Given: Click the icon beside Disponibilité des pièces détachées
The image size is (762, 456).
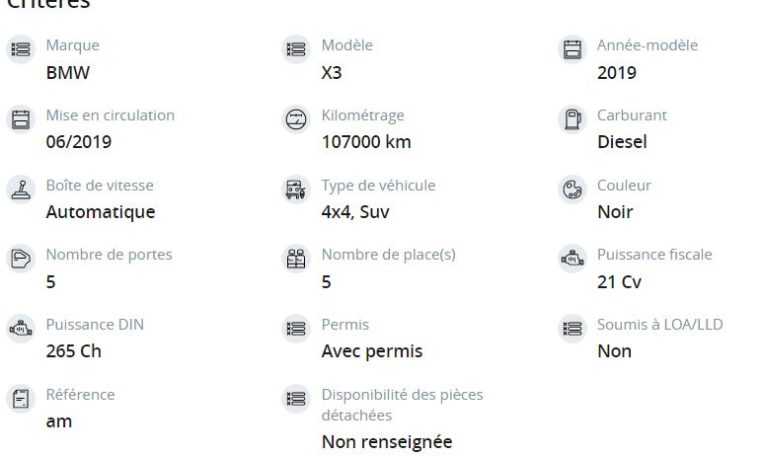Looking at the screenshot, I should click(296, 398).
